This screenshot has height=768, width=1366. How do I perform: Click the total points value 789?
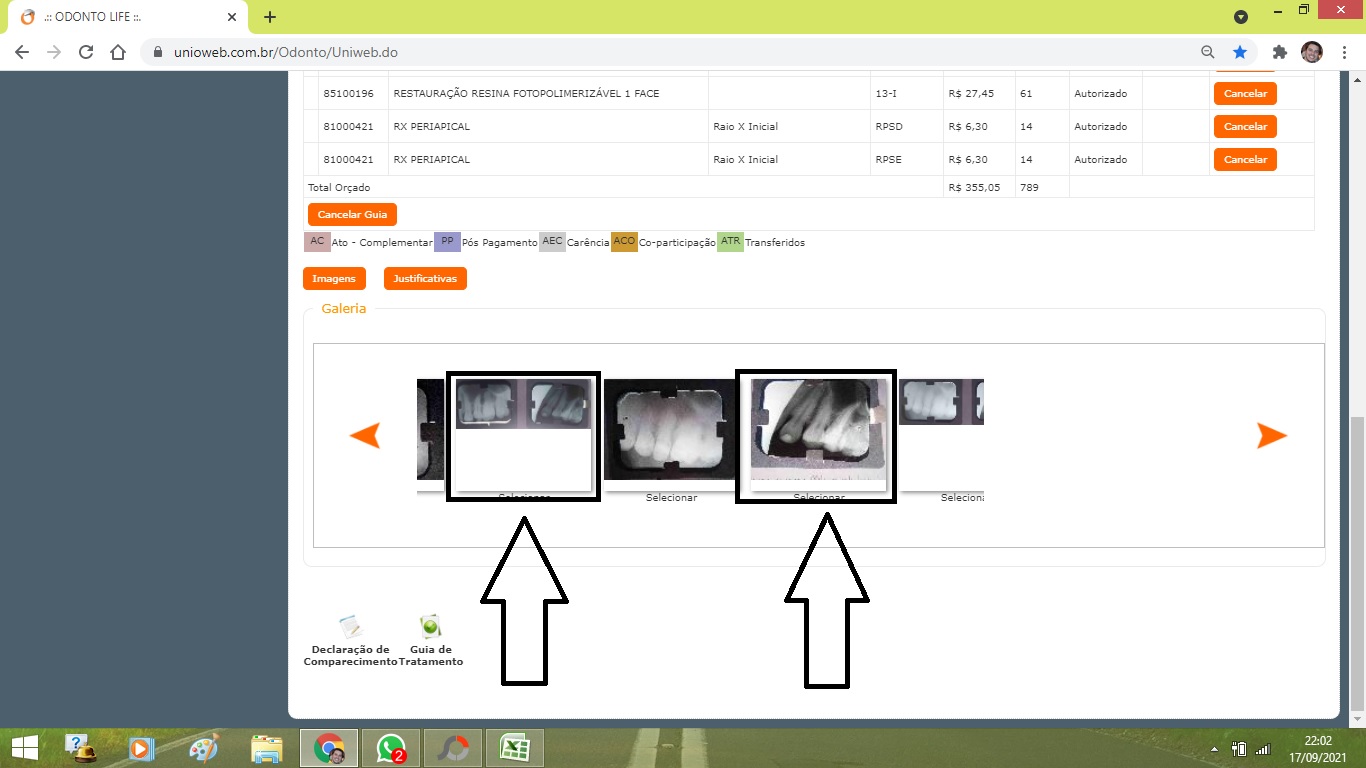point(1029,187)
